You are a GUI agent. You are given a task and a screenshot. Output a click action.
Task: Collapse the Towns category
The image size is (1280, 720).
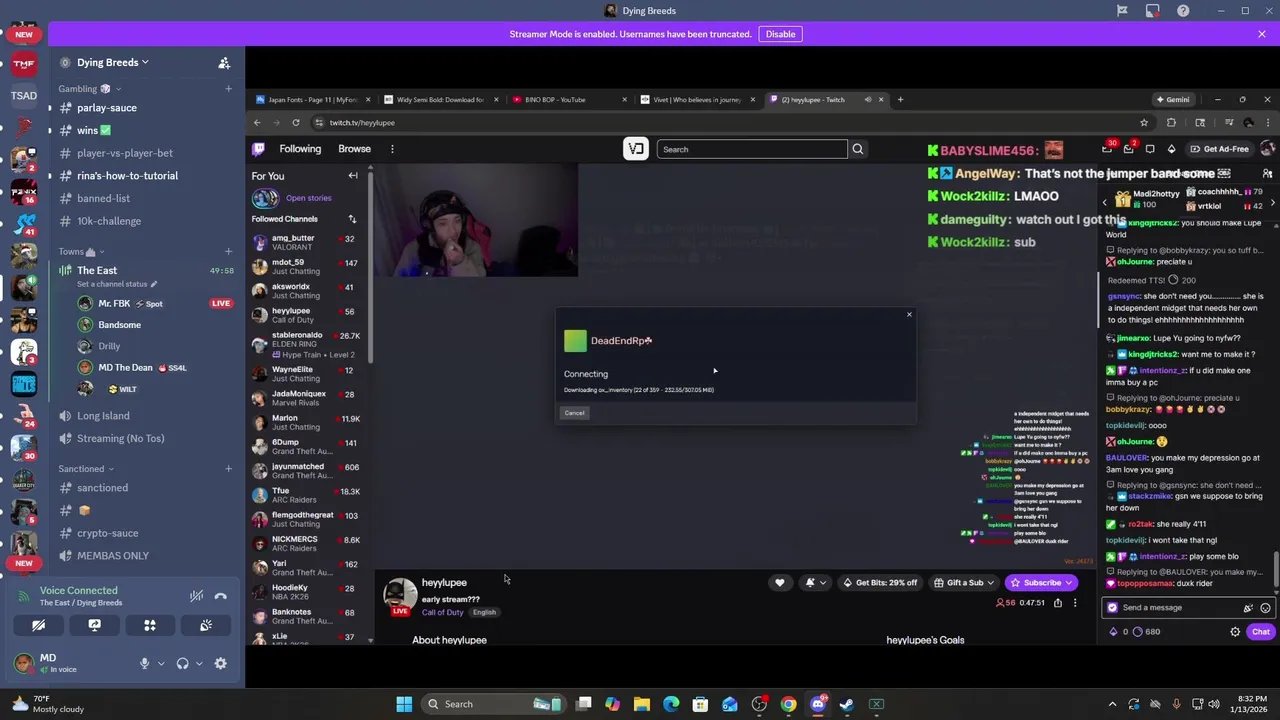(81, 252)
